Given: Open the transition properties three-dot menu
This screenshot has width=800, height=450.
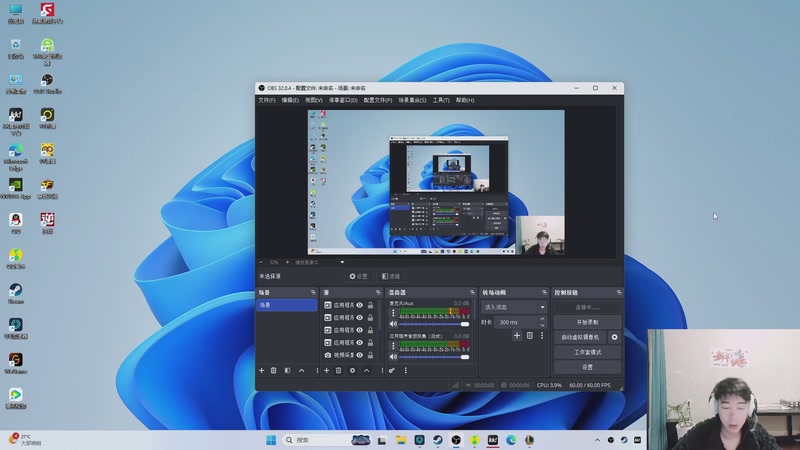Looking at the screenshot, I should [542, 335].
